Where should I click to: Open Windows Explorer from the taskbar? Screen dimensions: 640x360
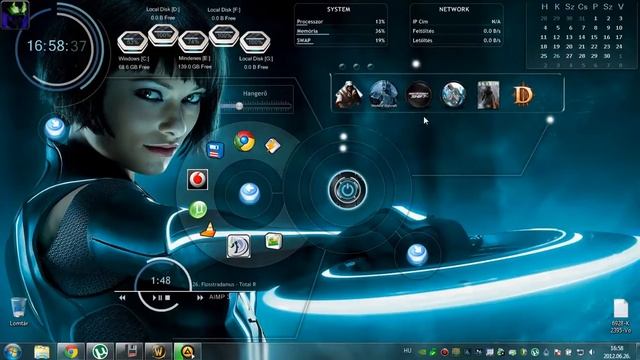(41, 351)
